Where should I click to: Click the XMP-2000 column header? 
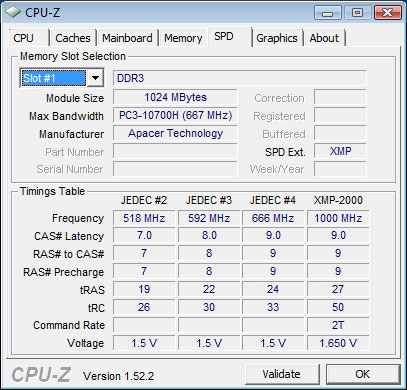[338, 200]
